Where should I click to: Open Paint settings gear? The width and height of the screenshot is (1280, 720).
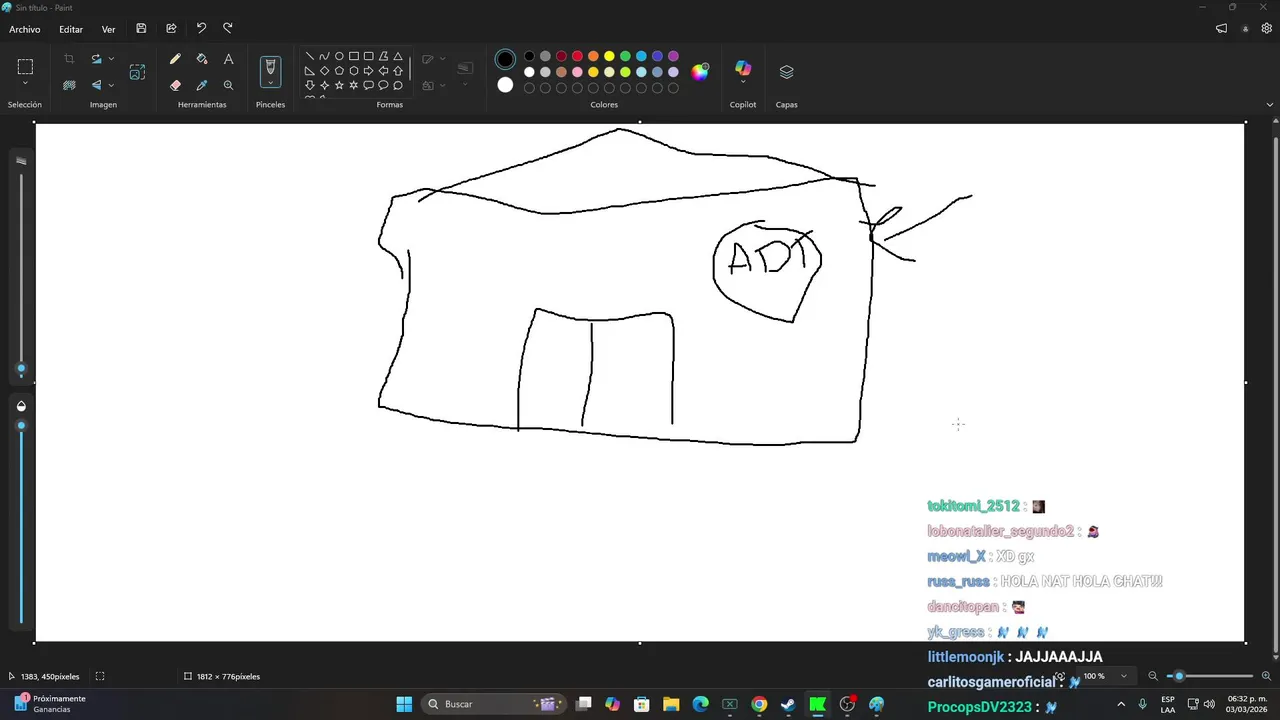(1266, 29)
